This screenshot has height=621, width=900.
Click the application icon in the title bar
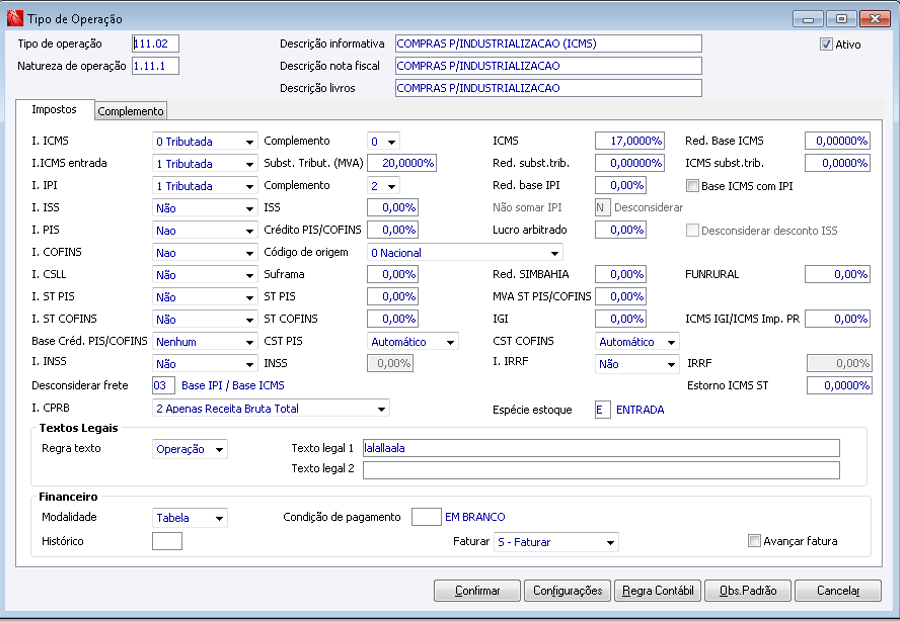pyautogui.click(x=14, y=18)
